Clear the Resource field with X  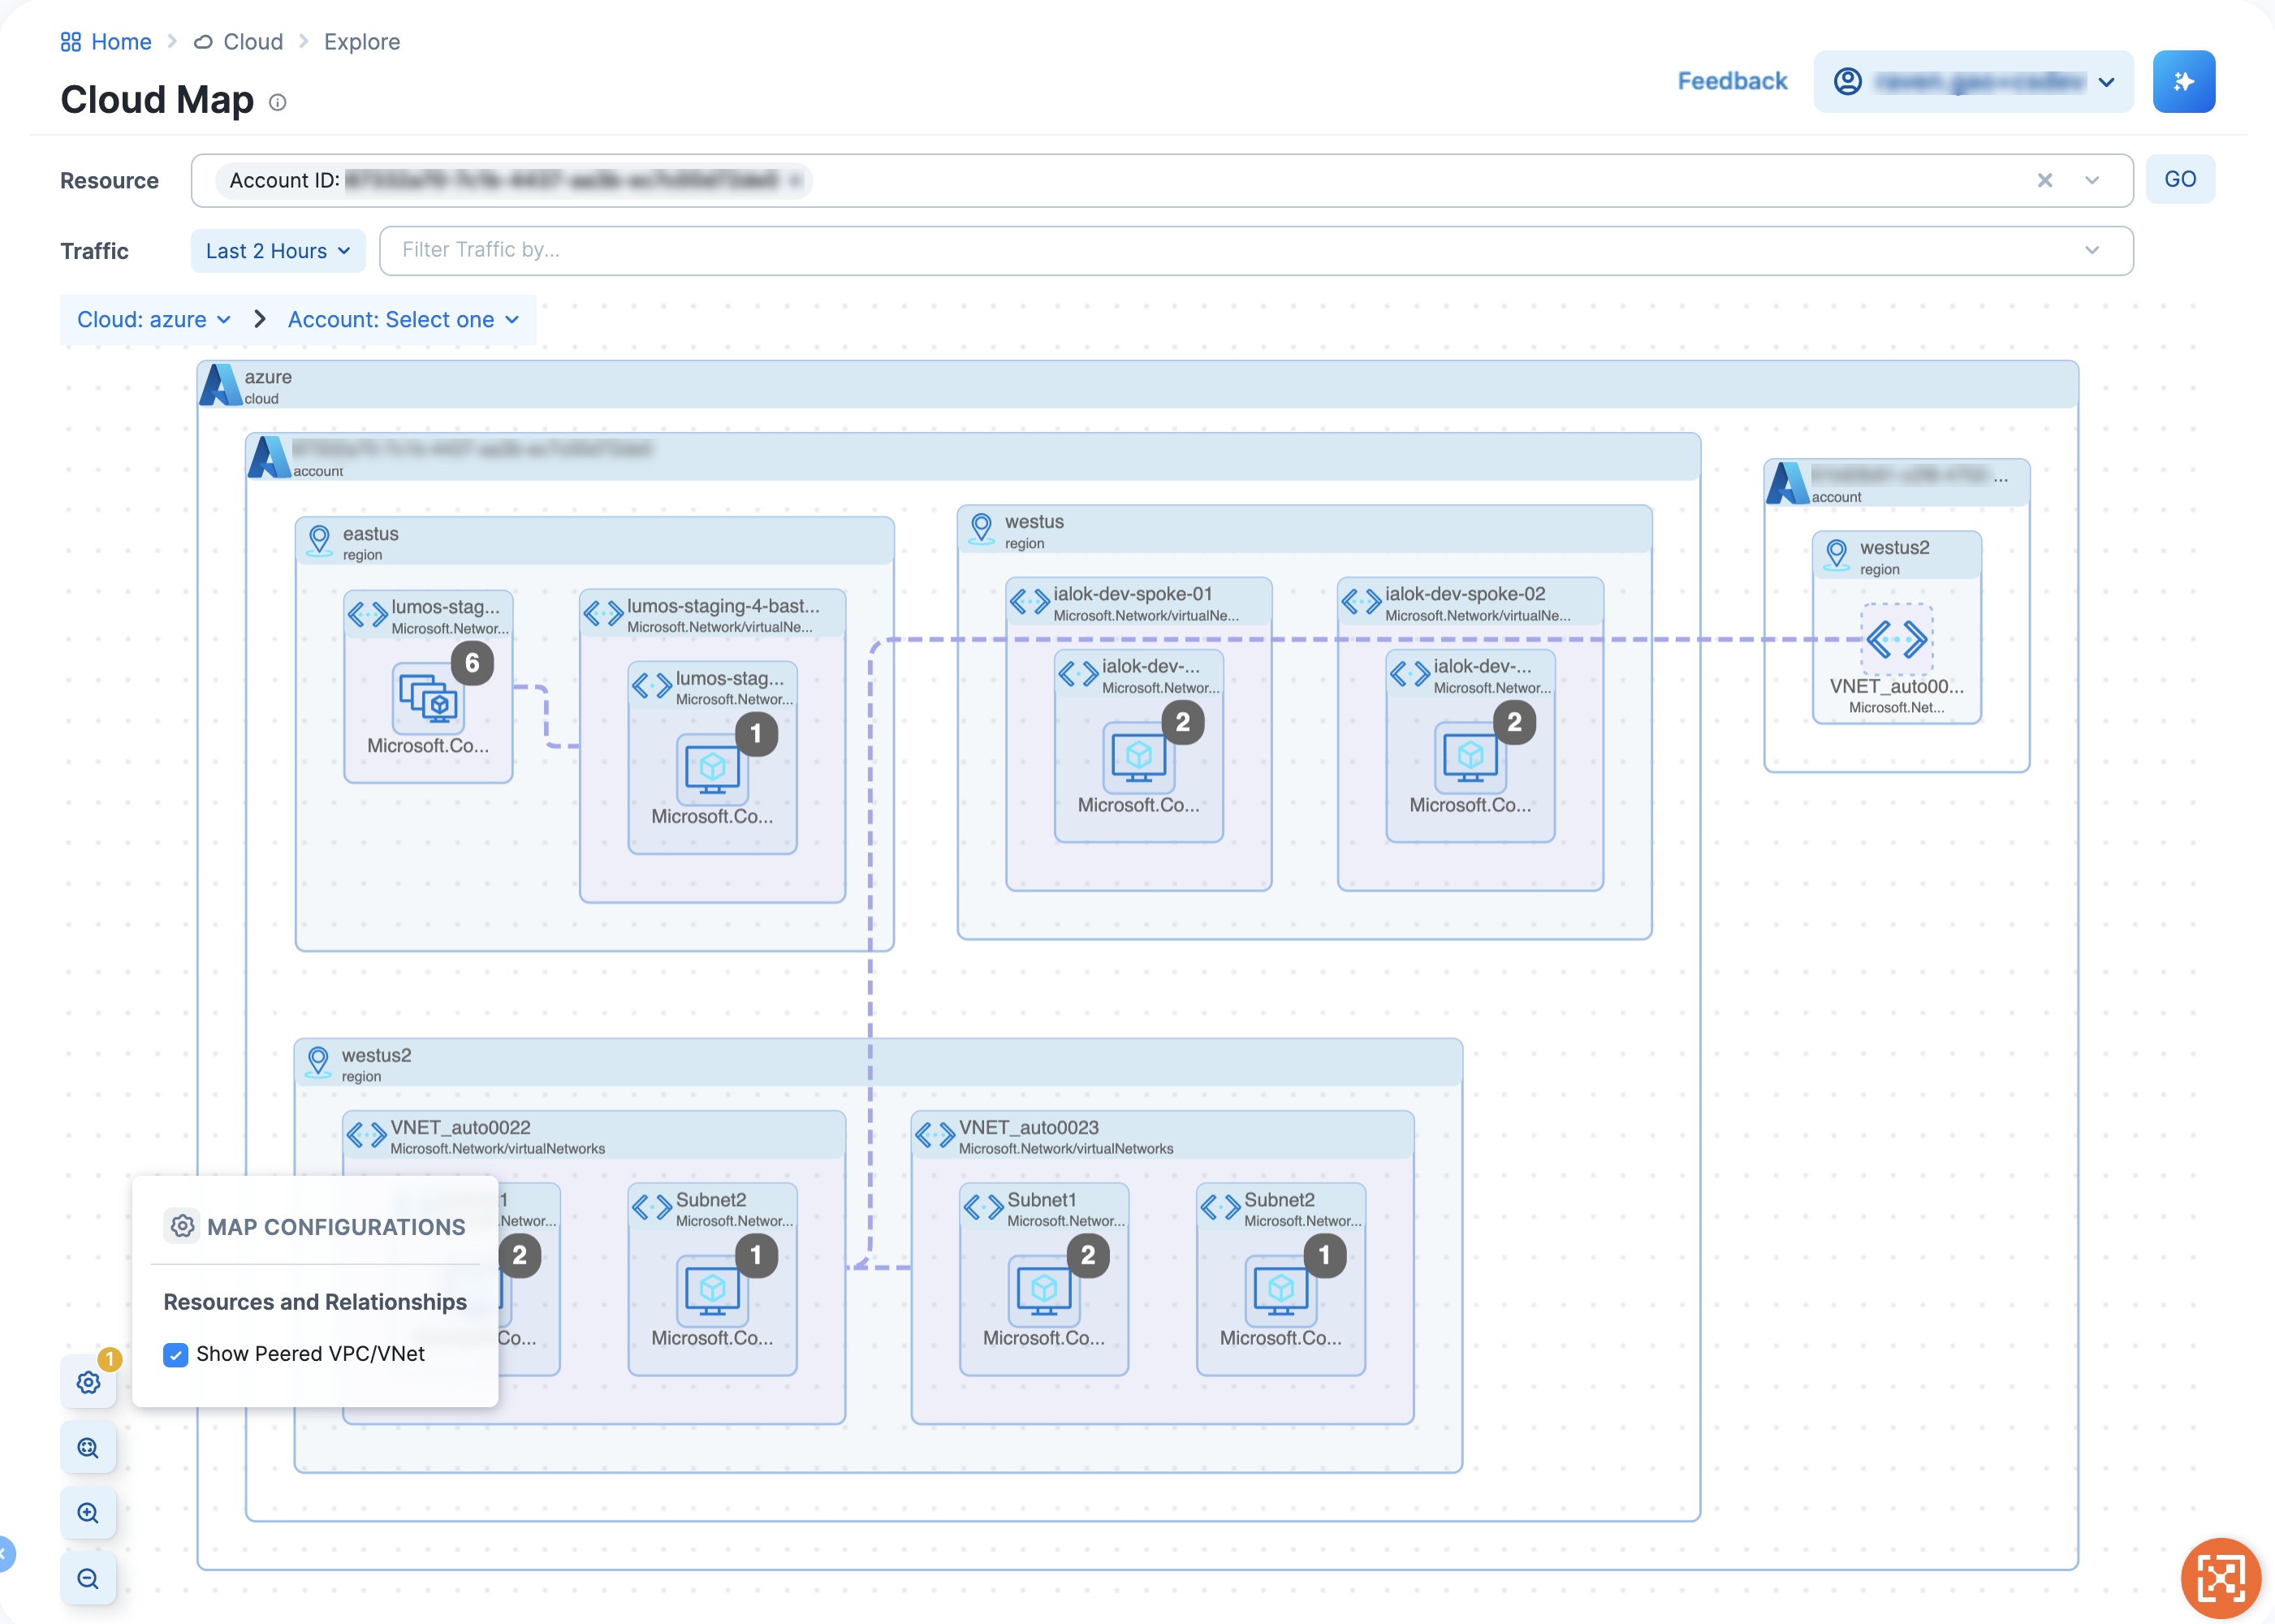[x=2045, y=180]
